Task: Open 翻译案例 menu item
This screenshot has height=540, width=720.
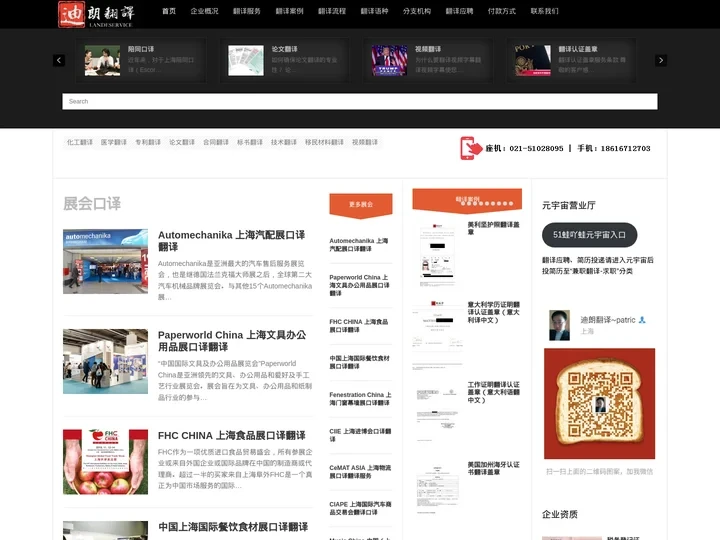Action: coord(289,11)
